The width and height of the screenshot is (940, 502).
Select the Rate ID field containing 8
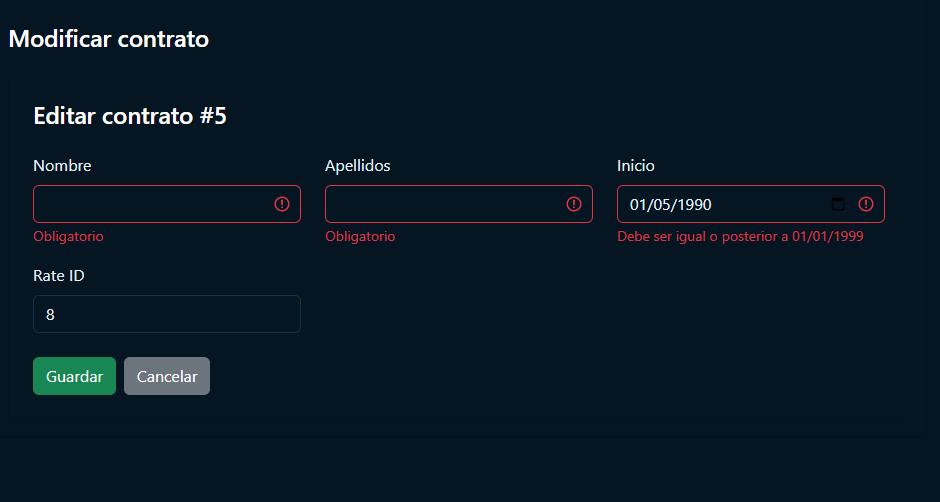166,314
